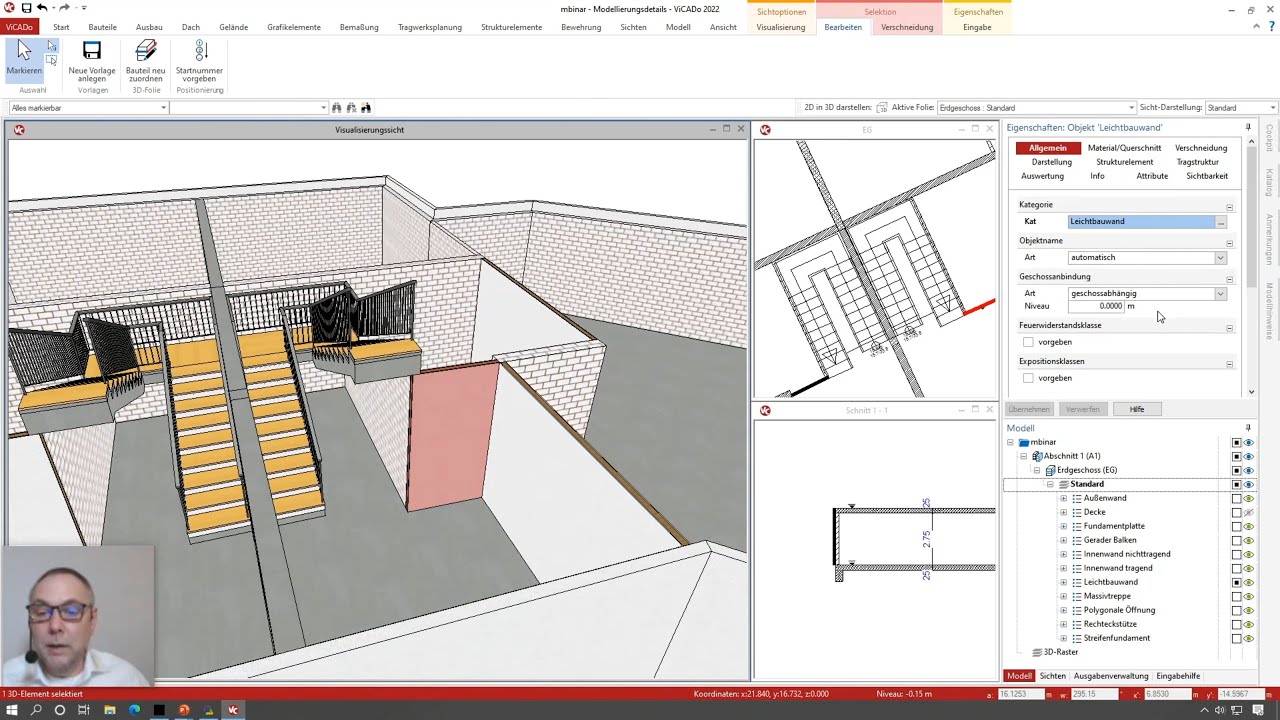The image size is (1280, 720).
Task: Click the Verwerfen button
Action: (x=1083, y=409)
